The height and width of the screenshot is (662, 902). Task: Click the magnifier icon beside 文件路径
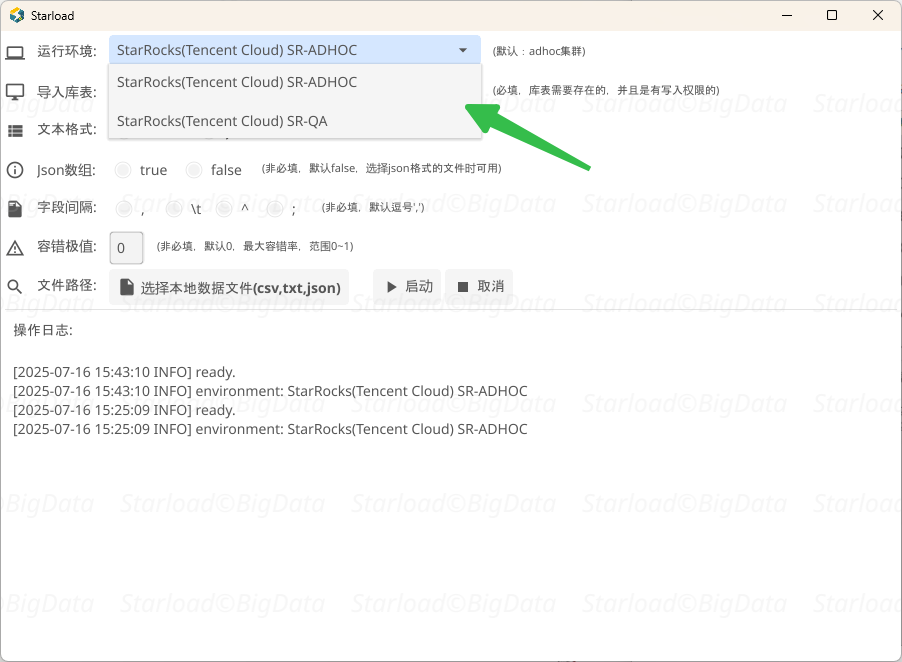pyautogui.click(x=15, y=286)
